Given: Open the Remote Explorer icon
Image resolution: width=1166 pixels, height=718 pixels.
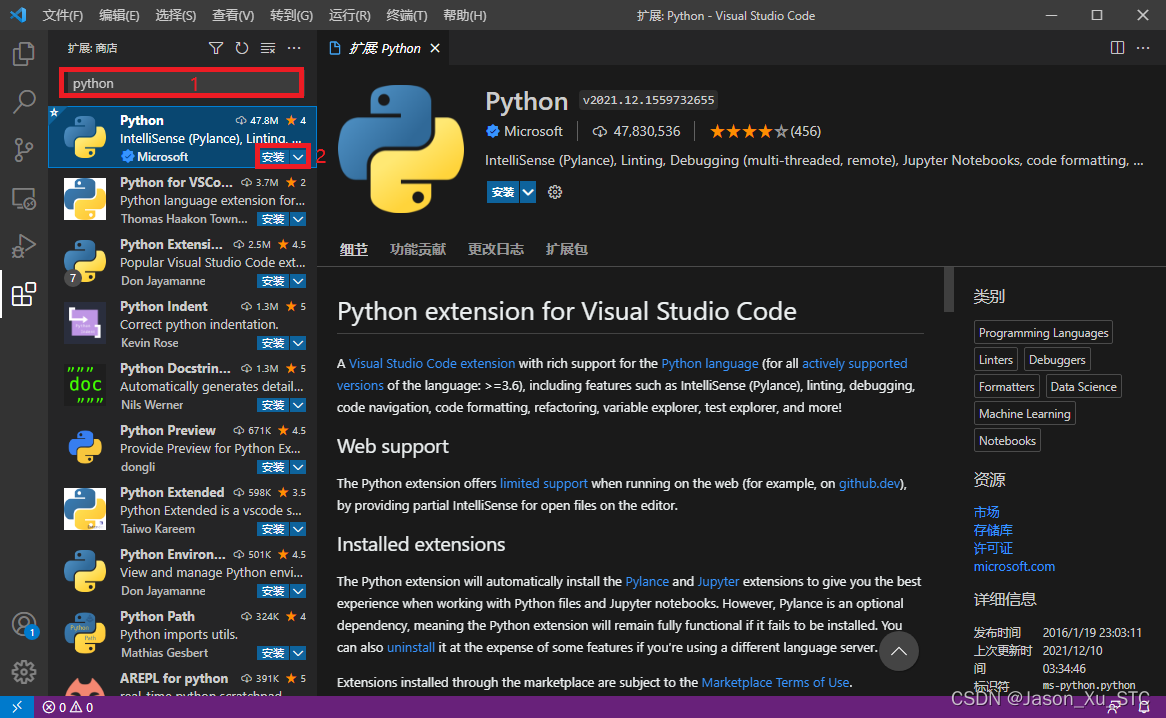Looking at the screenshot, I should [24, 198].
